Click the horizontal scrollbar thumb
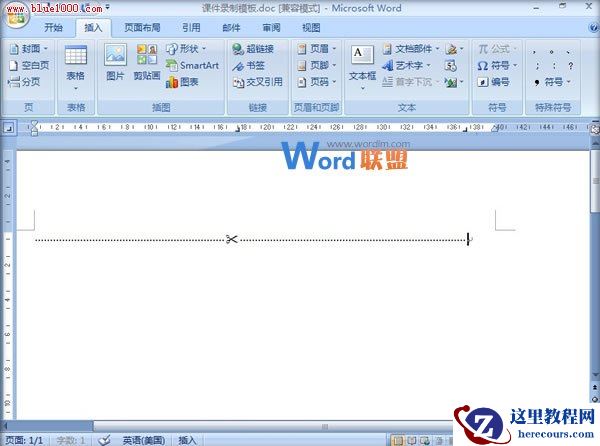Screen dimensions: 600x446 point(325,426)
